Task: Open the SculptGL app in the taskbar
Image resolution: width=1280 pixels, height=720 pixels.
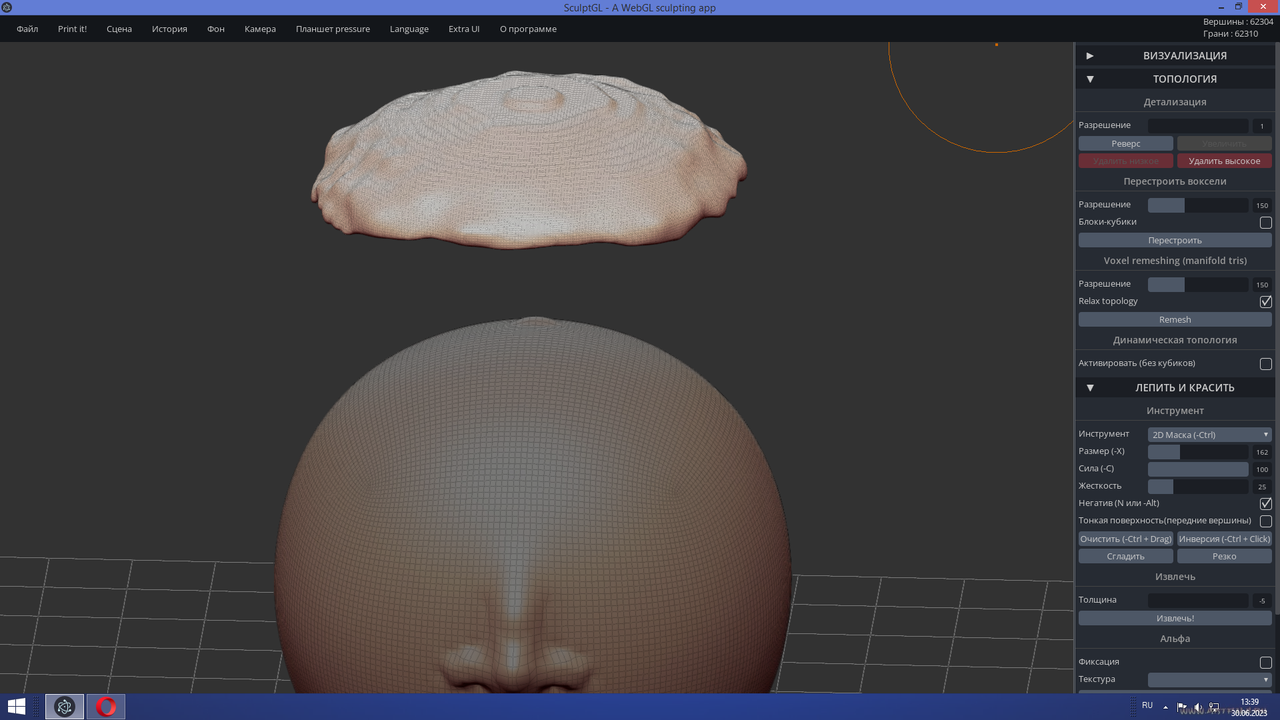Action: pos(65,707)
